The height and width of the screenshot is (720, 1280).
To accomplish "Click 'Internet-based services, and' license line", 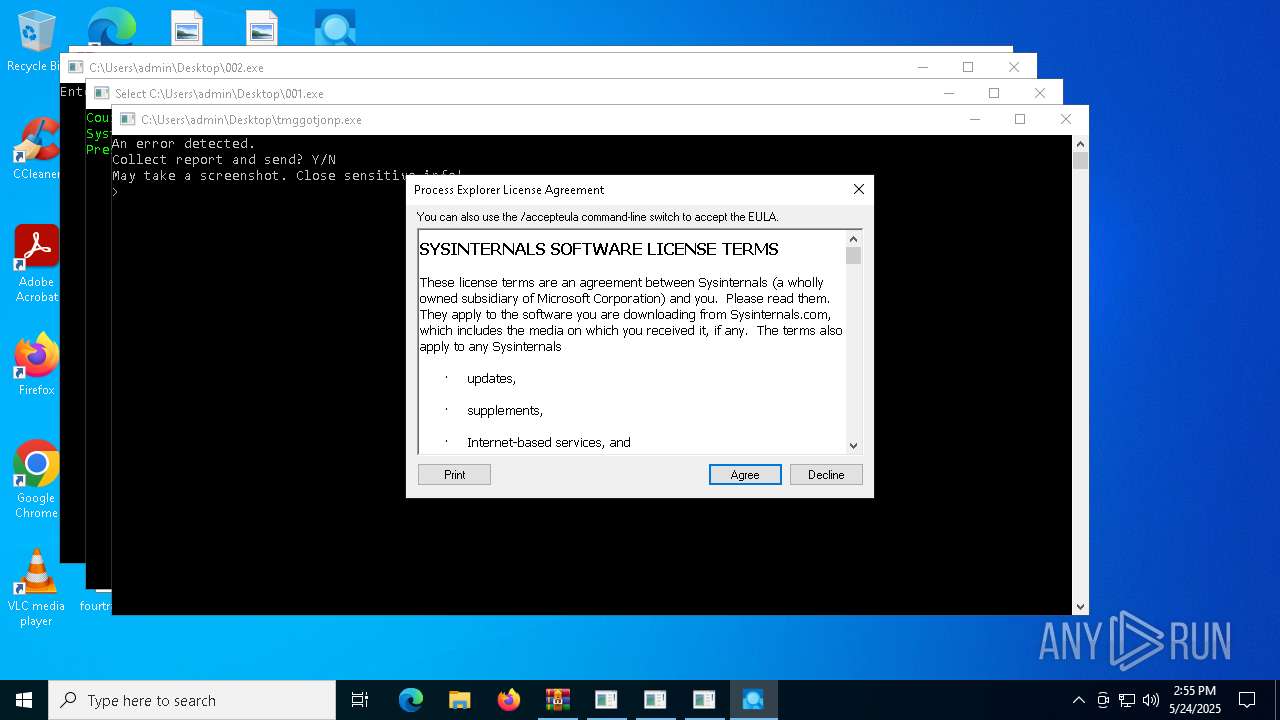I will coord(549,443).
